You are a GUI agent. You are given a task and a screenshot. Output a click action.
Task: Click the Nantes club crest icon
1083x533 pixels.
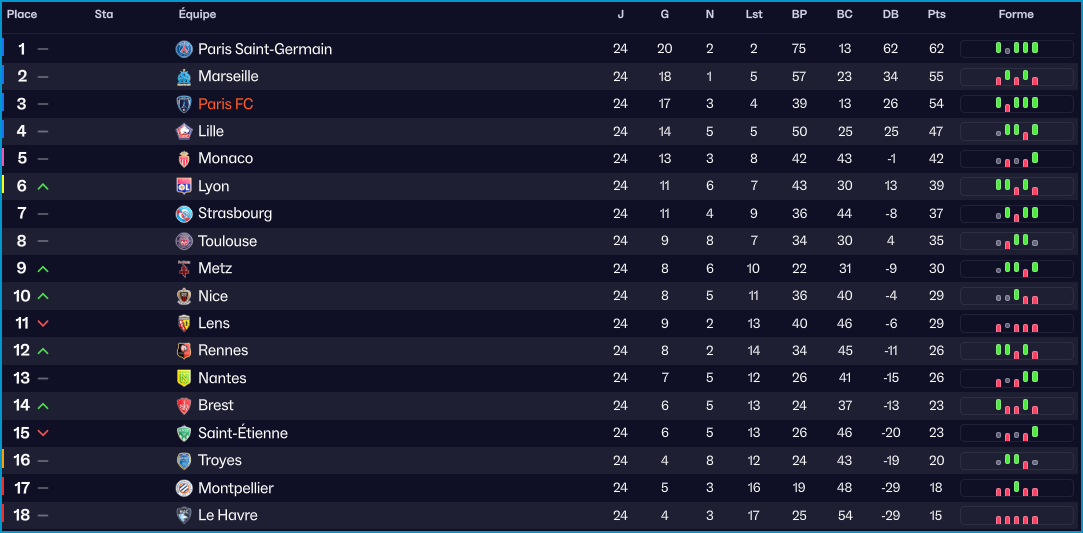point(184,378)
